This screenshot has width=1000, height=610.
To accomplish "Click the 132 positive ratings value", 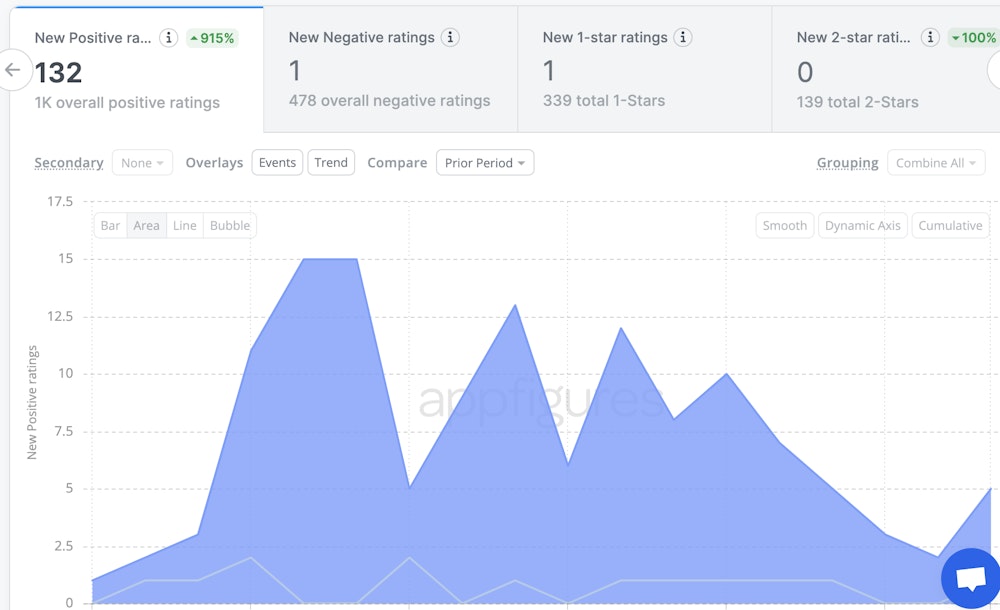I will [58, 72].
